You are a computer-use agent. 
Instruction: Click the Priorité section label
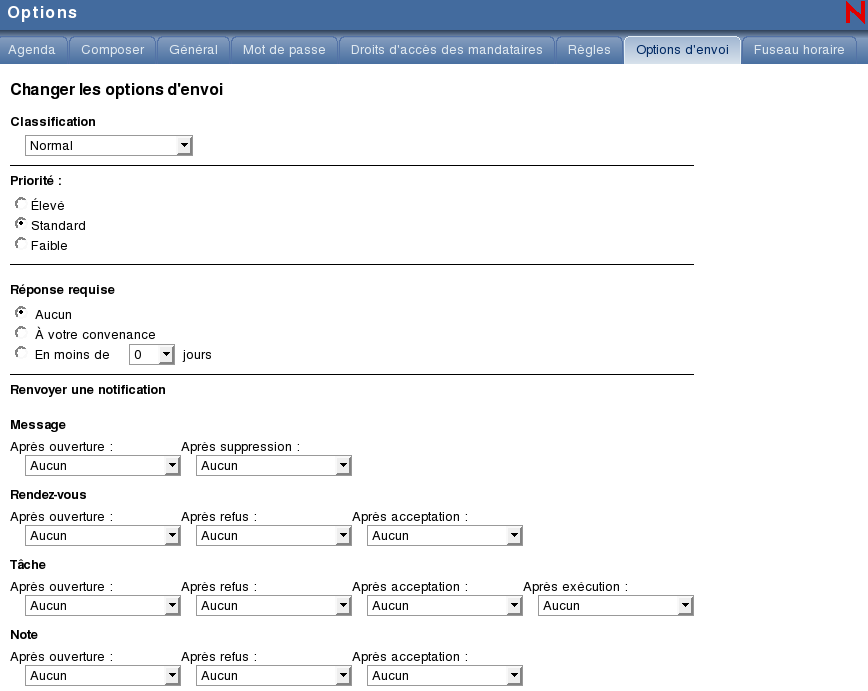click(36, 181)
